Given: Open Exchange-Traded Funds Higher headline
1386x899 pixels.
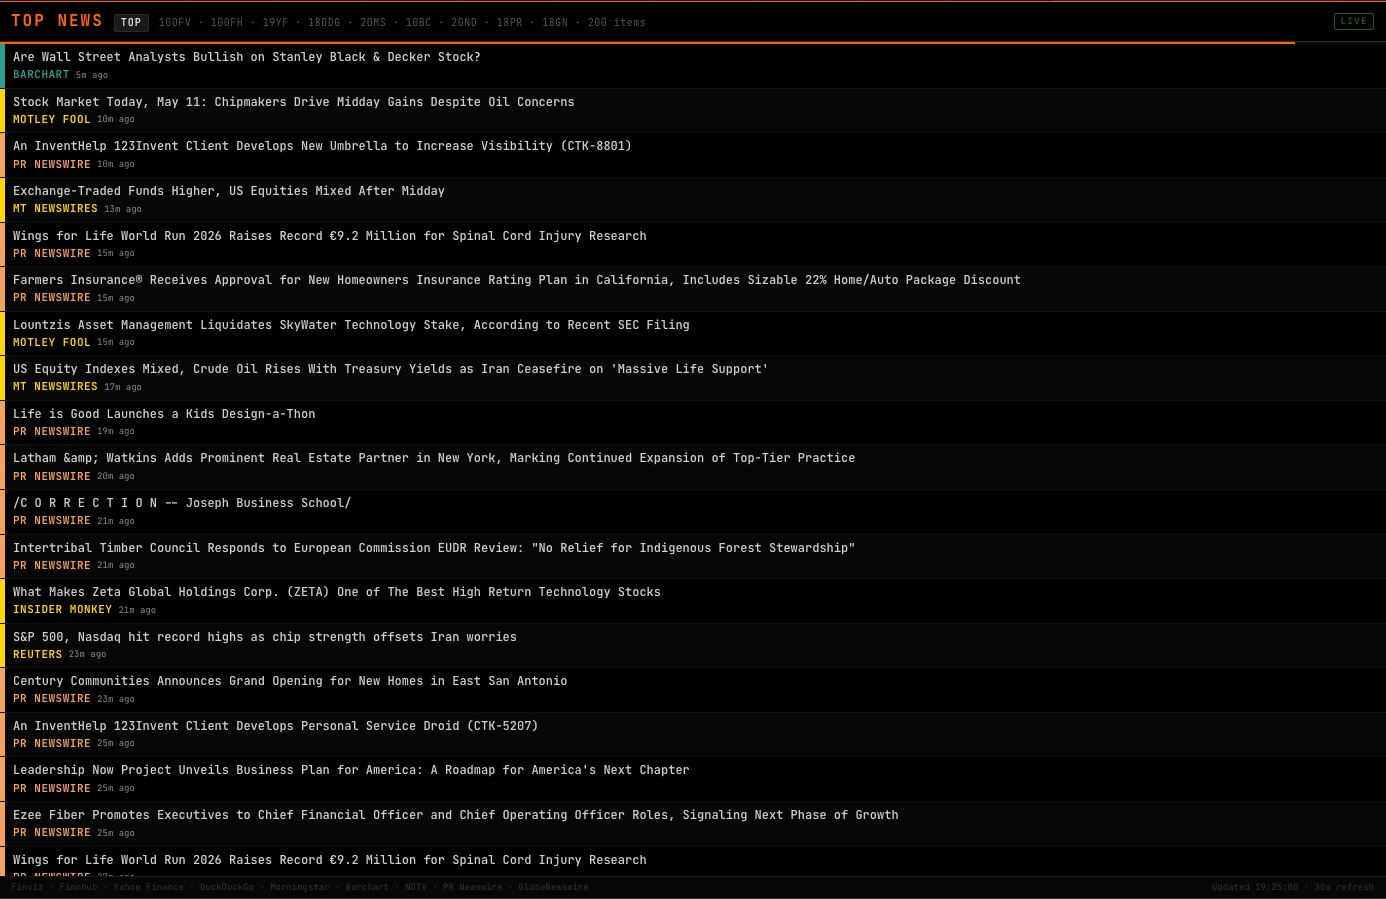Looking at the screenshot, I should [229, 191].
